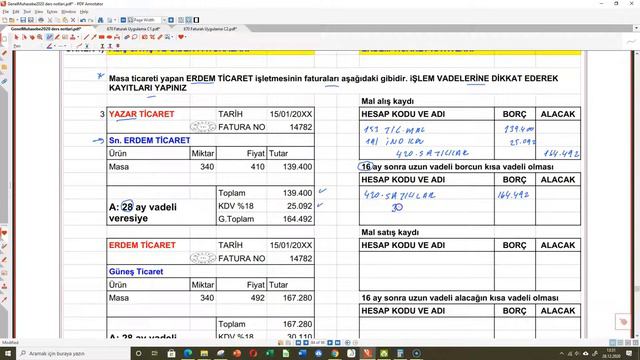Screen dimensions: 640x360
Task: Select the Ellipse shape tool
Action: coord(109,37)
